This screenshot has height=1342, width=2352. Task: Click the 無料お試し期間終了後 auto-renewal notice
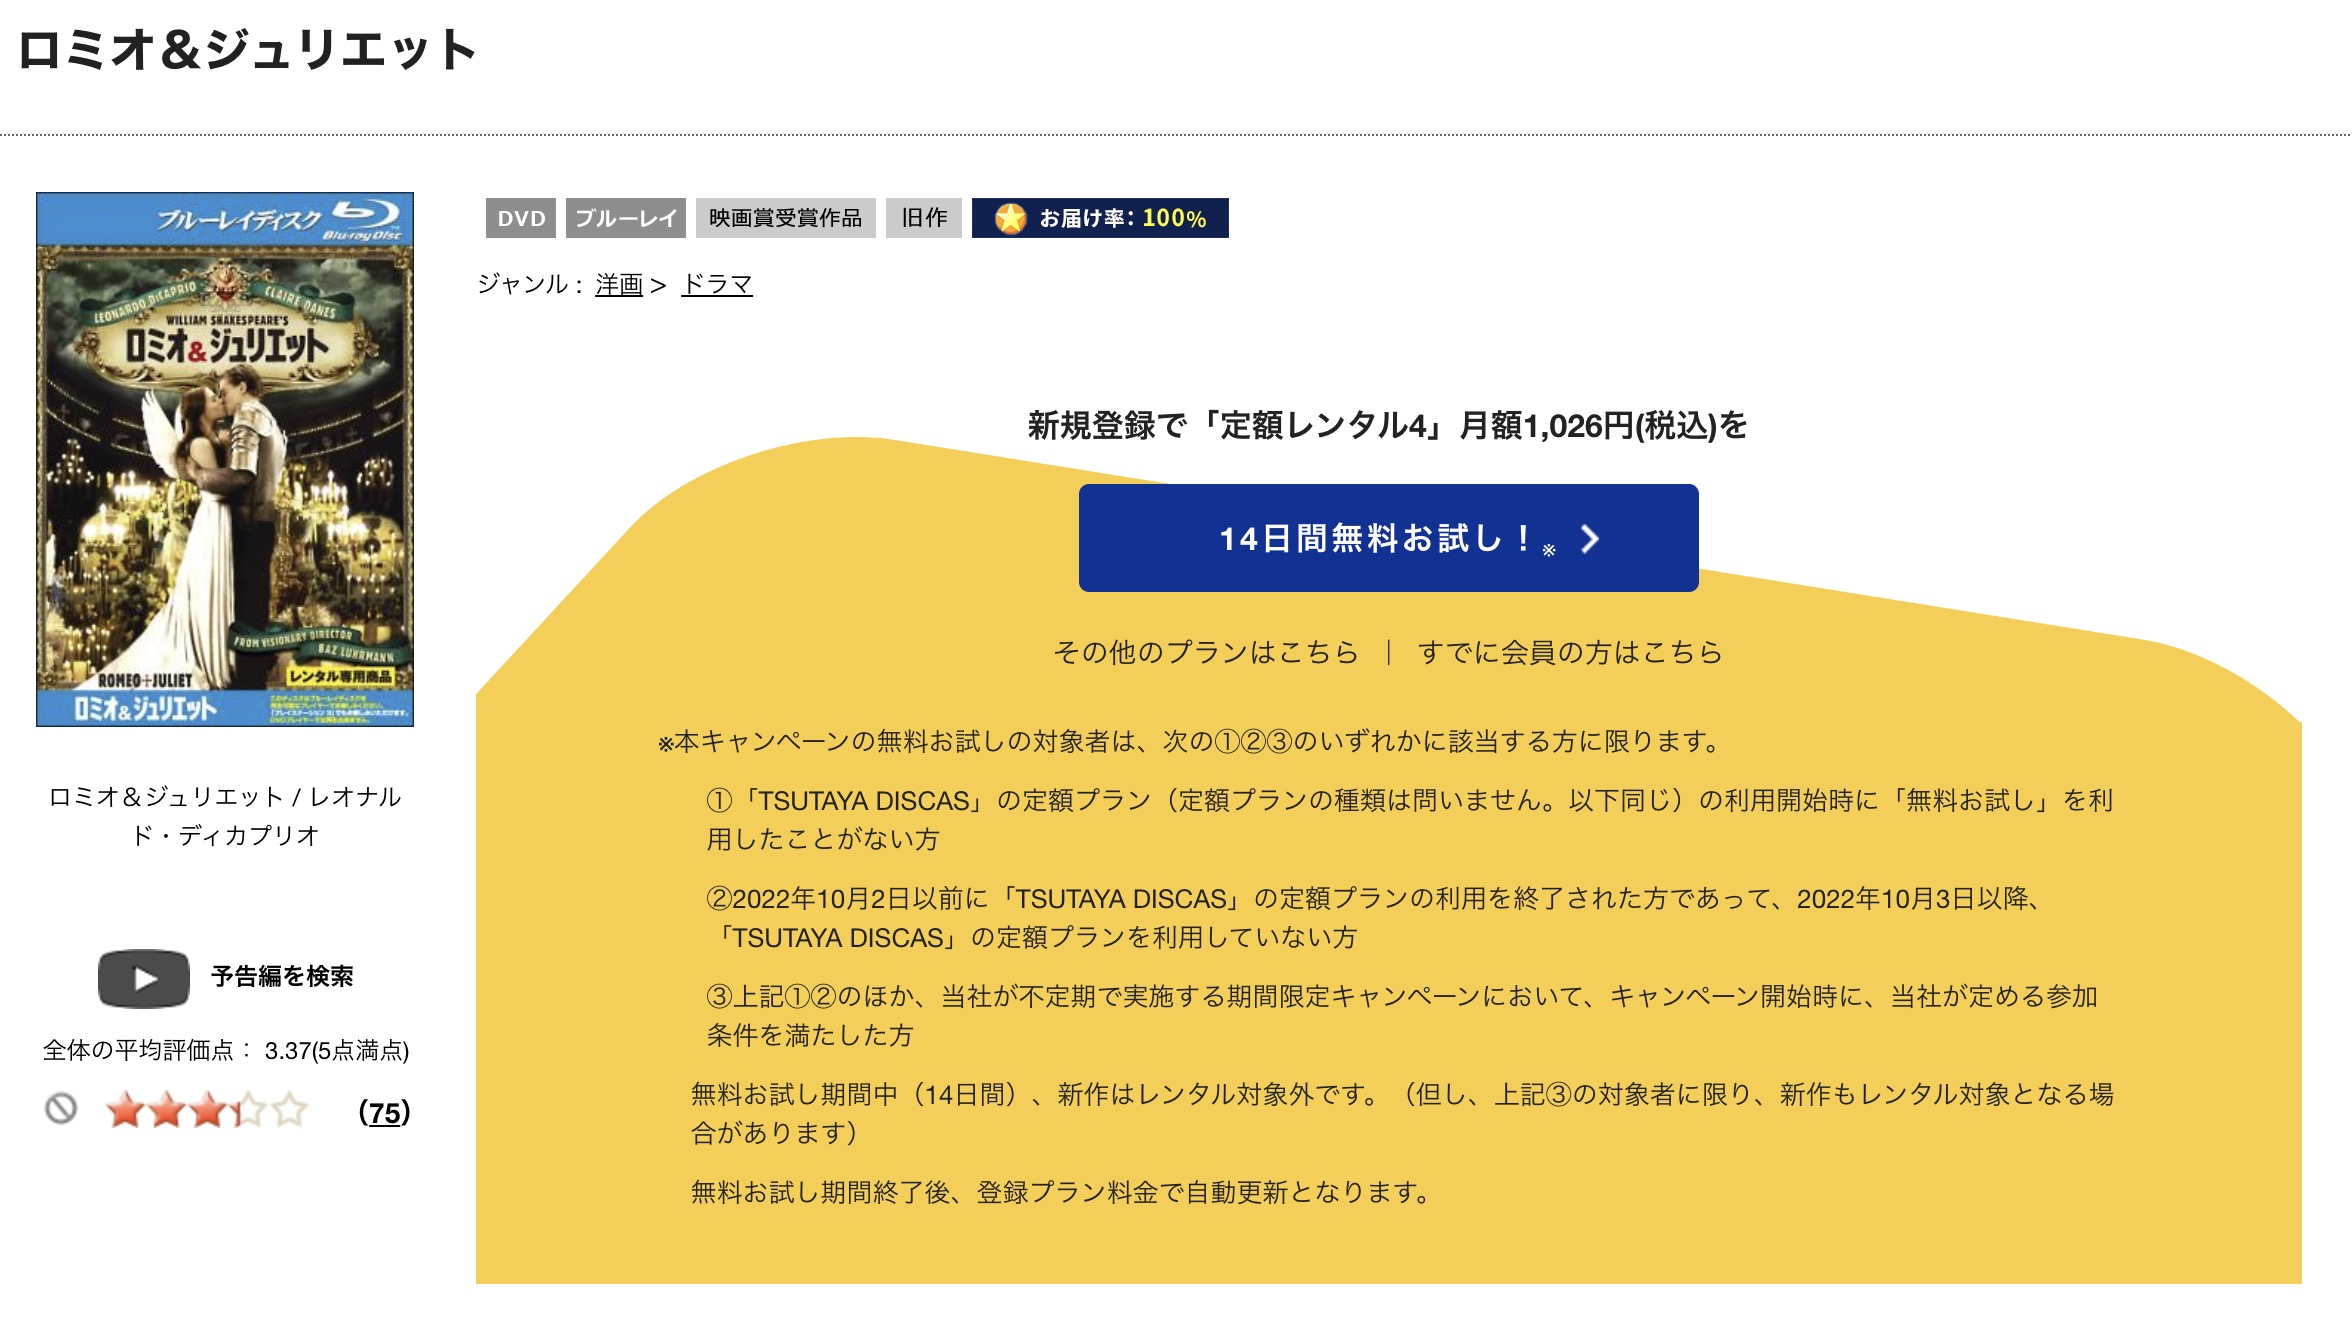click(x=1063, y=1192)
